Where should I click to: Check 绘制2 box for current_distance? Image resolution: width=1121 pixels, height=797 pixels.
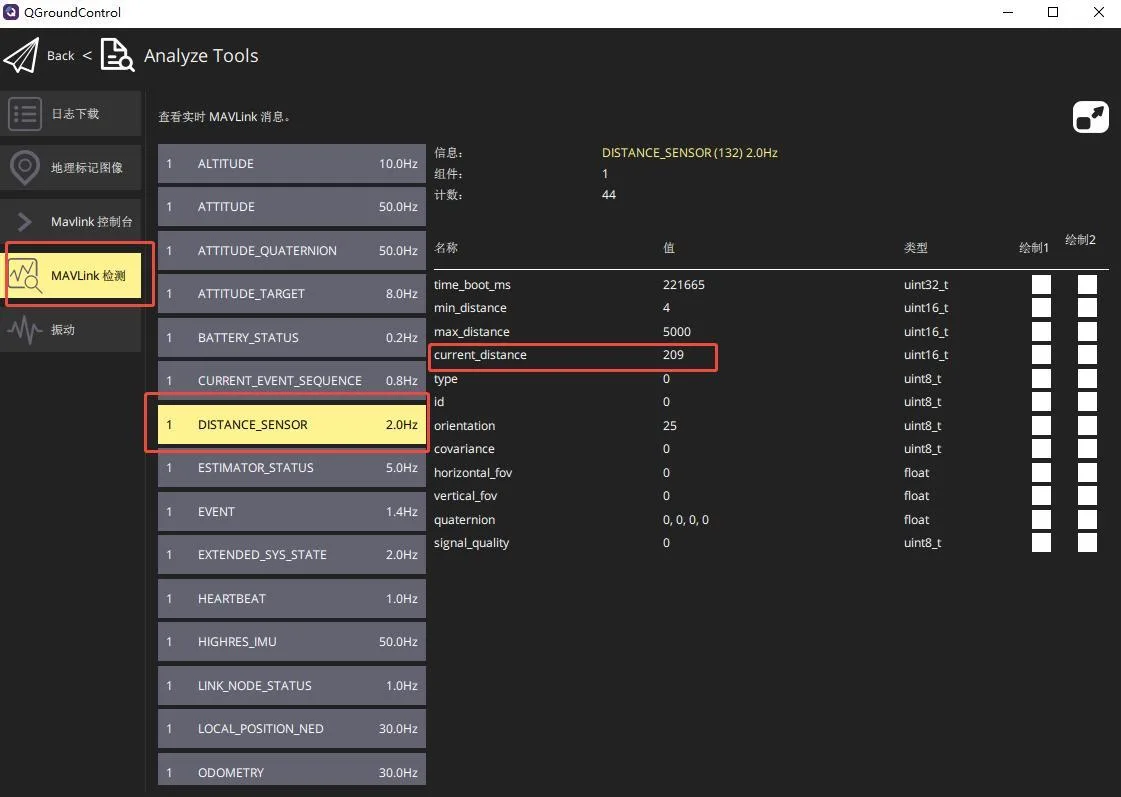click(1087, 355)
